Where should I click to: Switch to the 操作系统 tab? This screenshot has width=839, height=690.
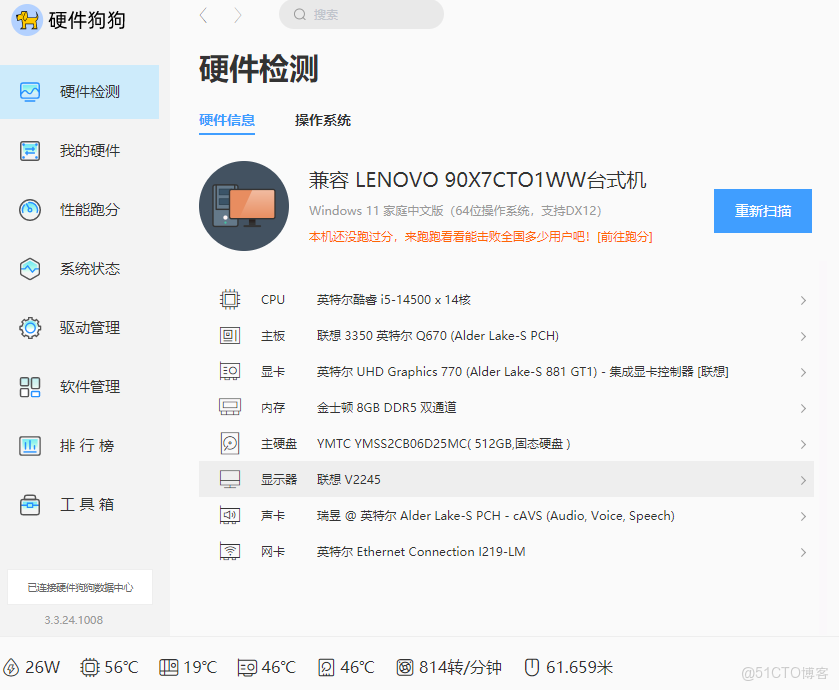(x=322, y=120)
